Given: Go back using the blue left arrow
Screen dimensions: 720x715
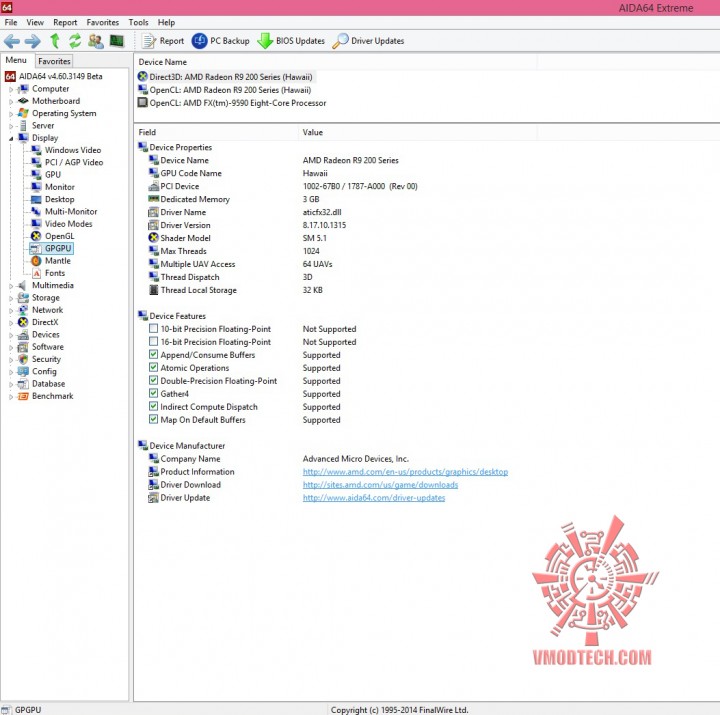Looking at the screenshot, I should (12, 41).
